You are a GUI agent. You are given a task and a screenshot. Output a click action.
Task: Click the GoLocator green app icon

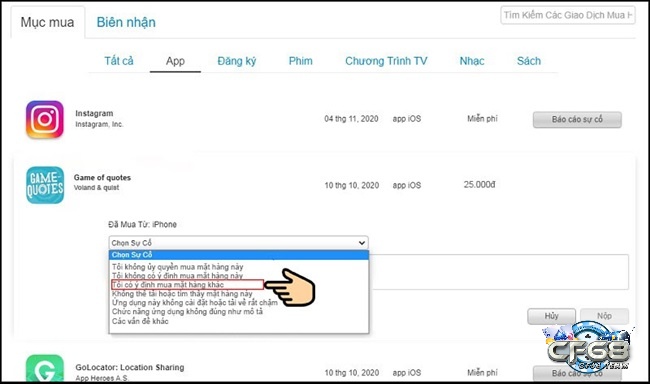(45, 368)
